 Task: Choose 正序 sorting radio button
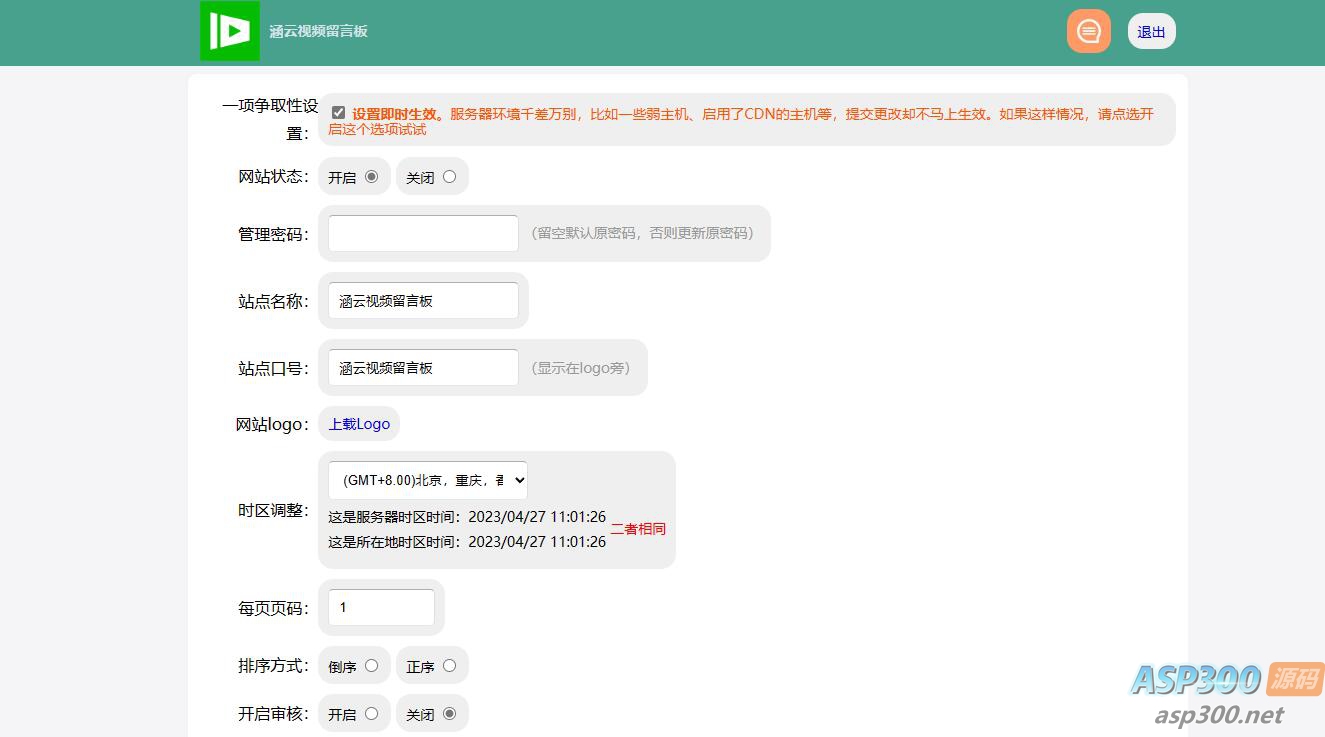(449, 665)
